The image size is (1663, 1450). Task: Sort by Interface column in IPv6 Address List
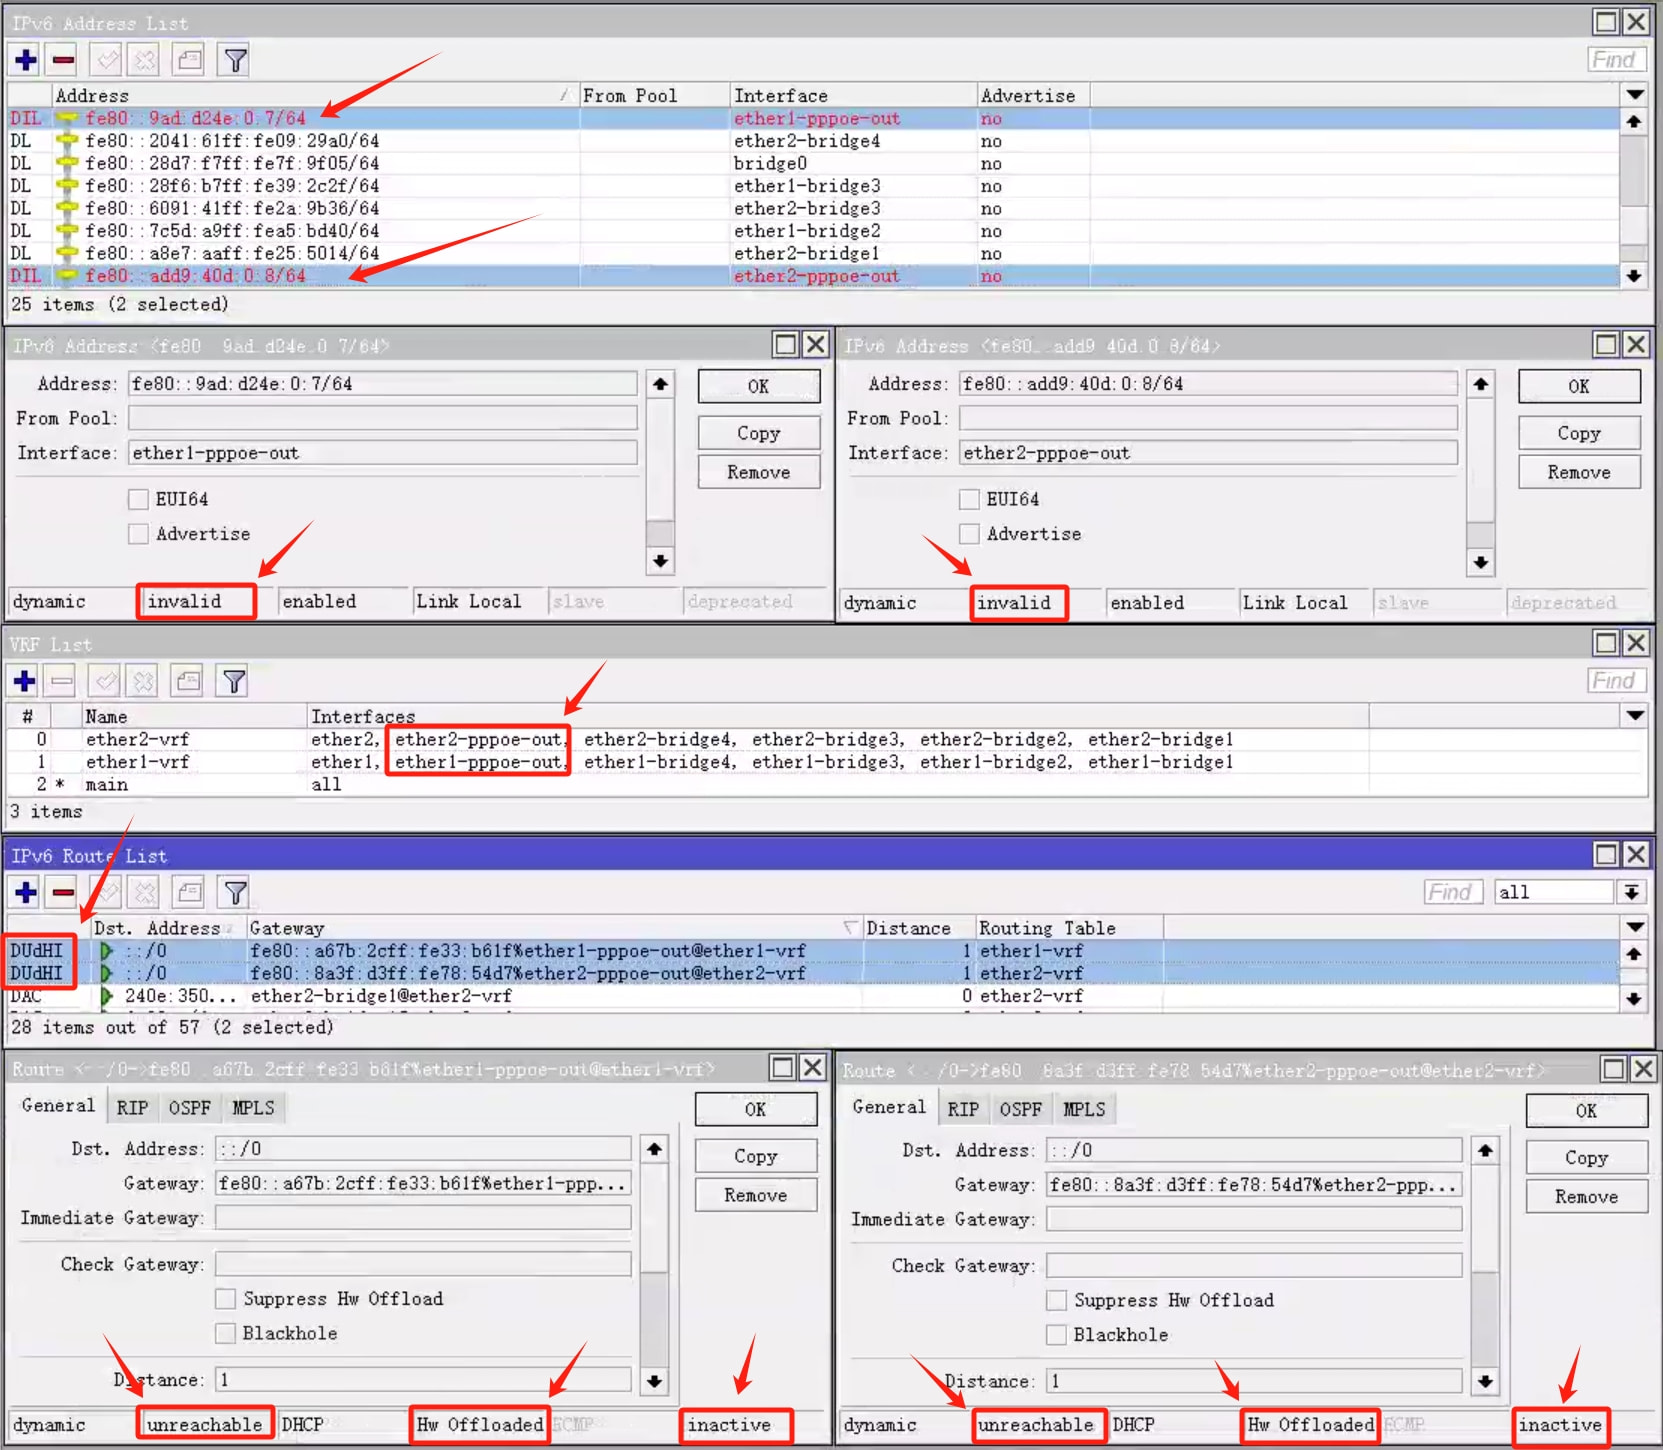pyautogui.click(x=853, y=95)
